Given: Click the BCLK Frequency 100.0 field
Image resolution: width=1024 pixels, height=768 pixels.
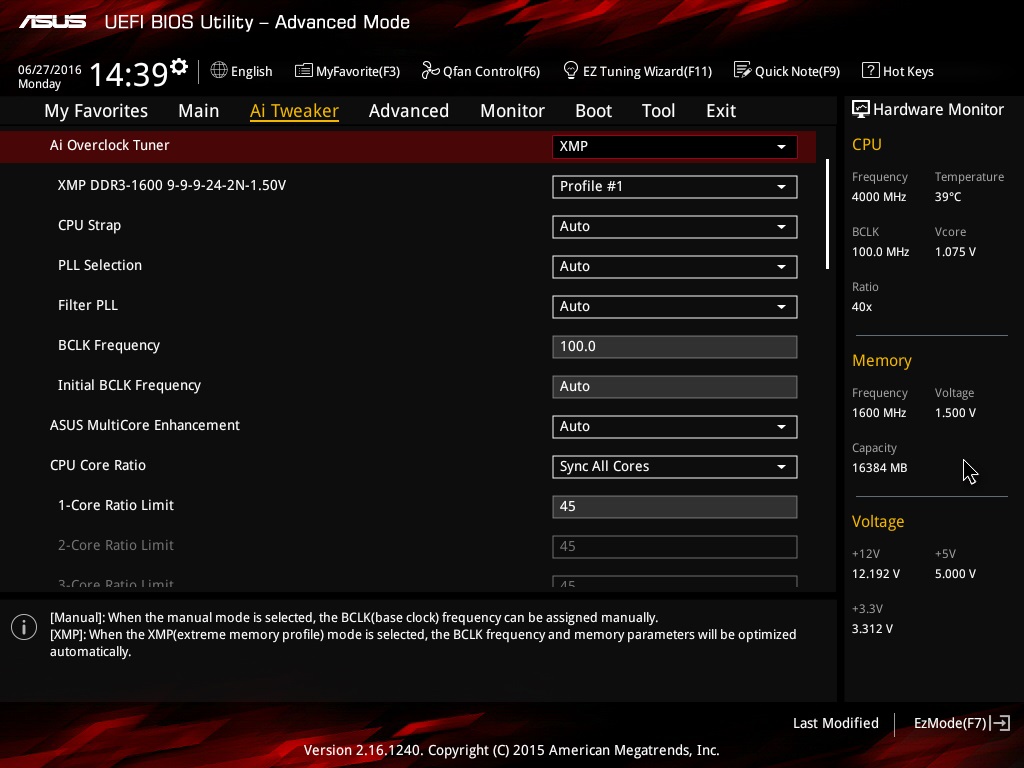Looking at the screenshot, I should tap(675, 347).
